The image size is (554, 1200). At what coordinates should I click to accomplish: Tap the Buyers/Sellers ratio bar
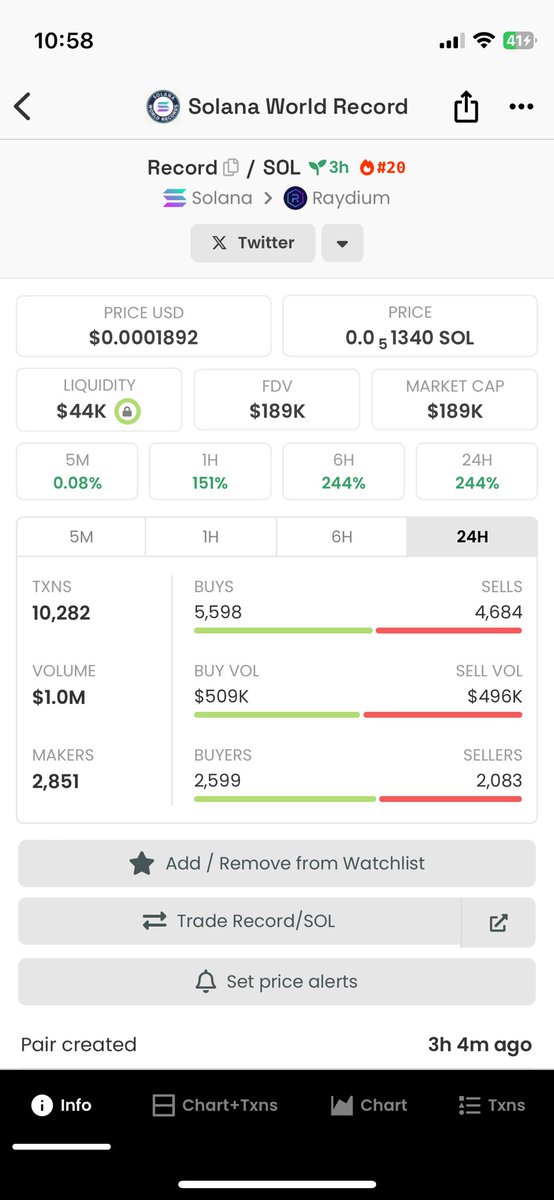click(x=358, y=799)
